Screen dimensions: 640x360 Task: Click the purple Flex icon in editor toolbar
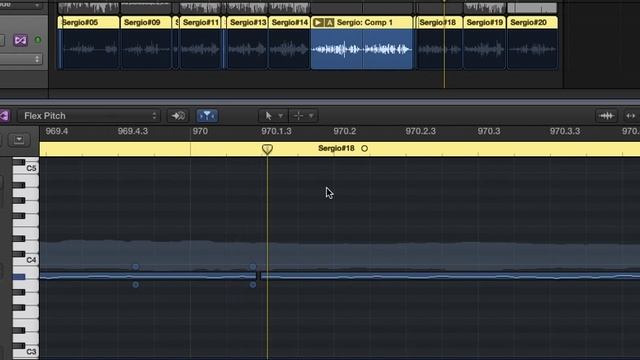(x=4, y=116)
